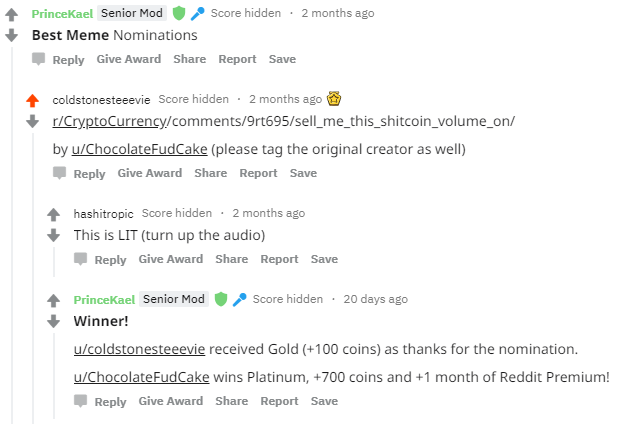Give Award to the 'Winner!' comment
The image size is (621, 424).
(171, 401)
